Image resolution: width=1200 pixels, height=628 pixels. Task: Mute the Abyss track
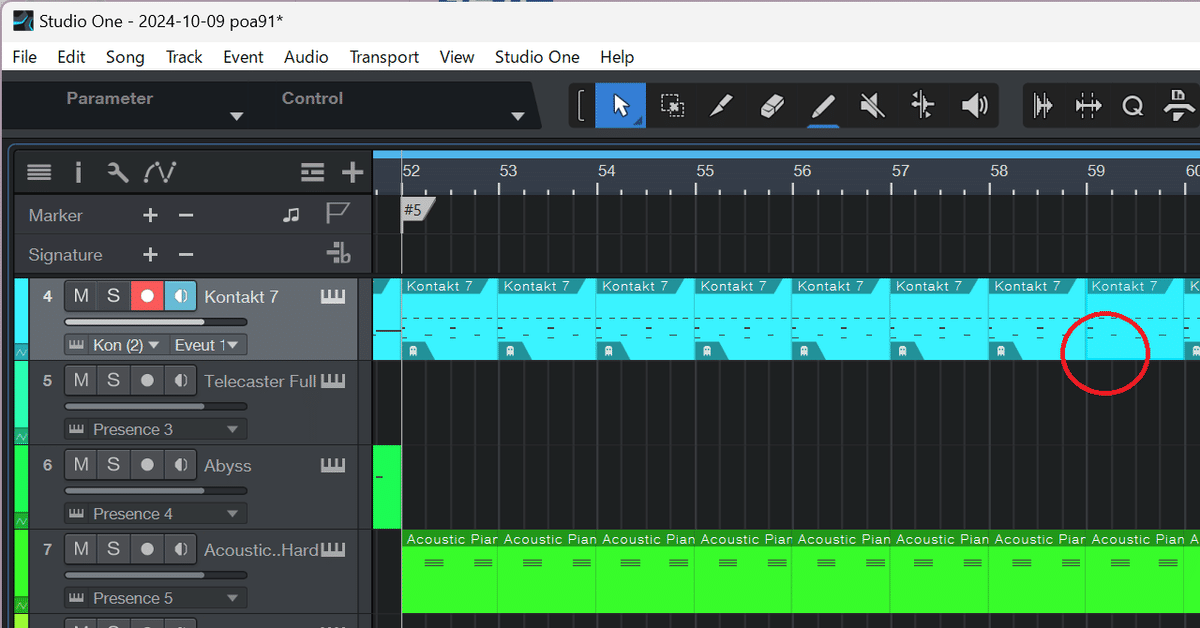pyautogui.click(x=81, y=464)
